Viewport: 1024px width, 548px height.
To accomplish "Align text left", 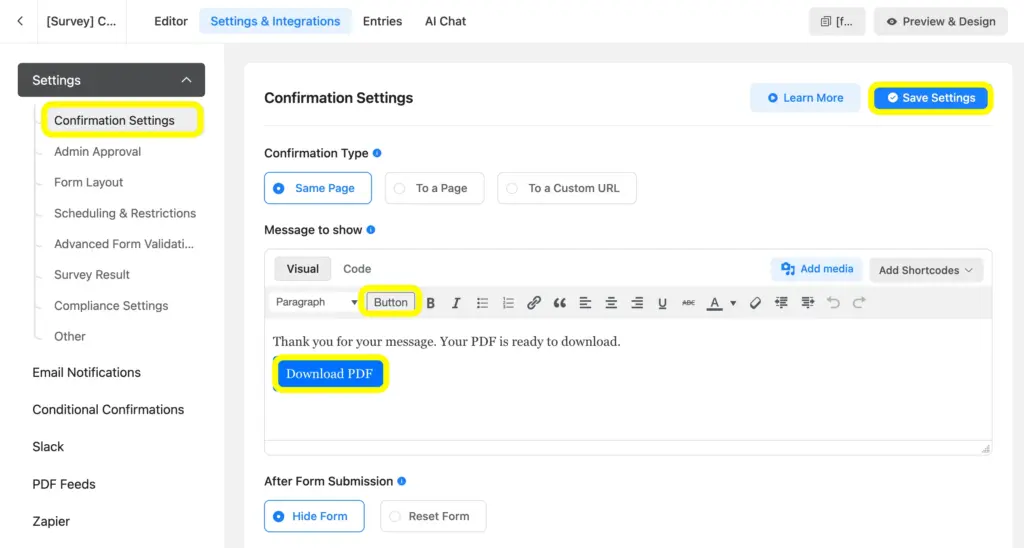I will point(585,302).
